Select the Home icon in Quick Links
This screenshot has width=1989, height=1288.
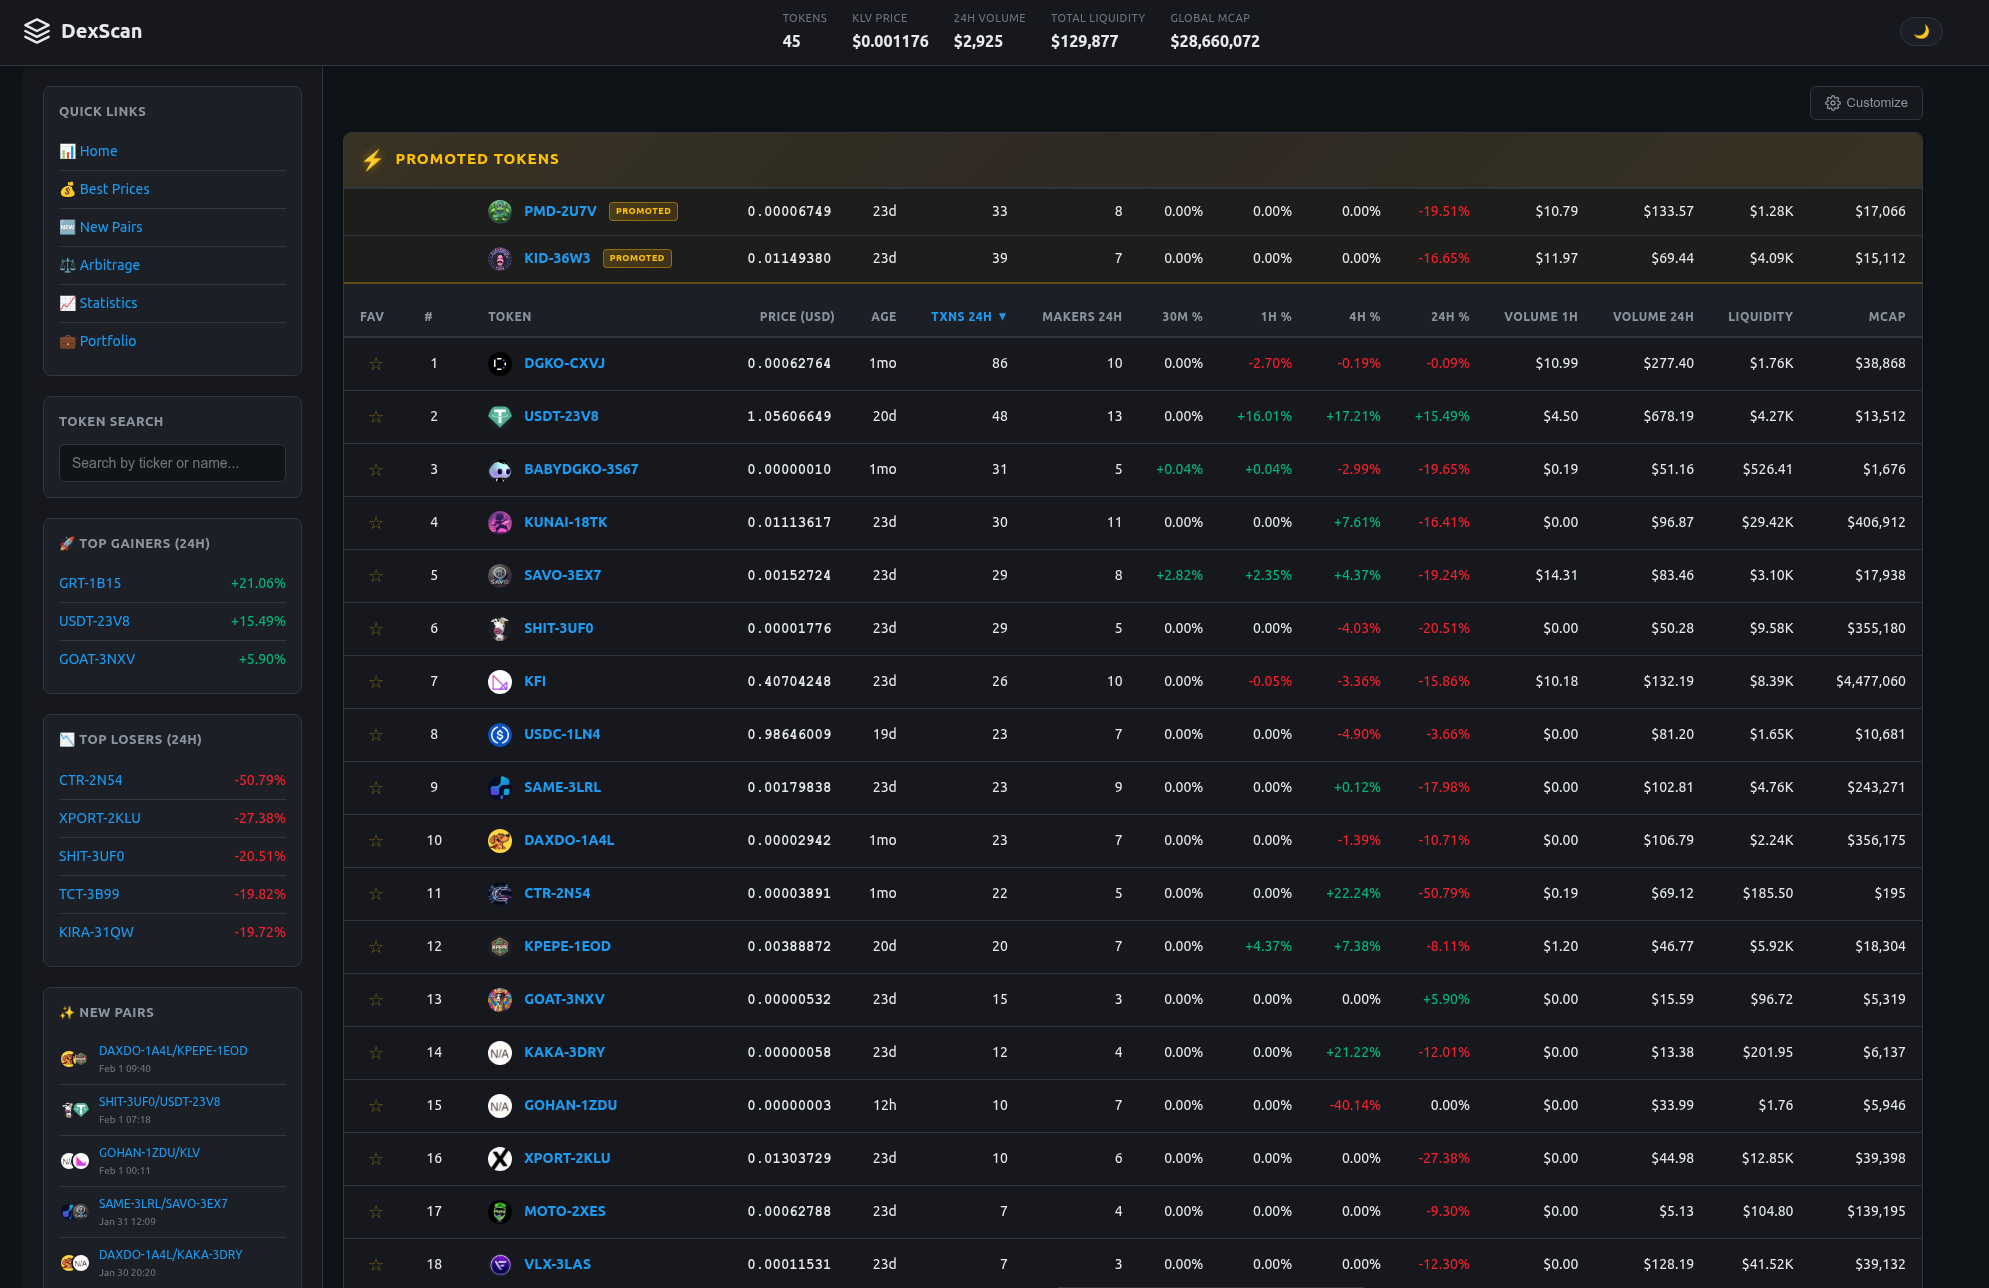click(67, 150)
